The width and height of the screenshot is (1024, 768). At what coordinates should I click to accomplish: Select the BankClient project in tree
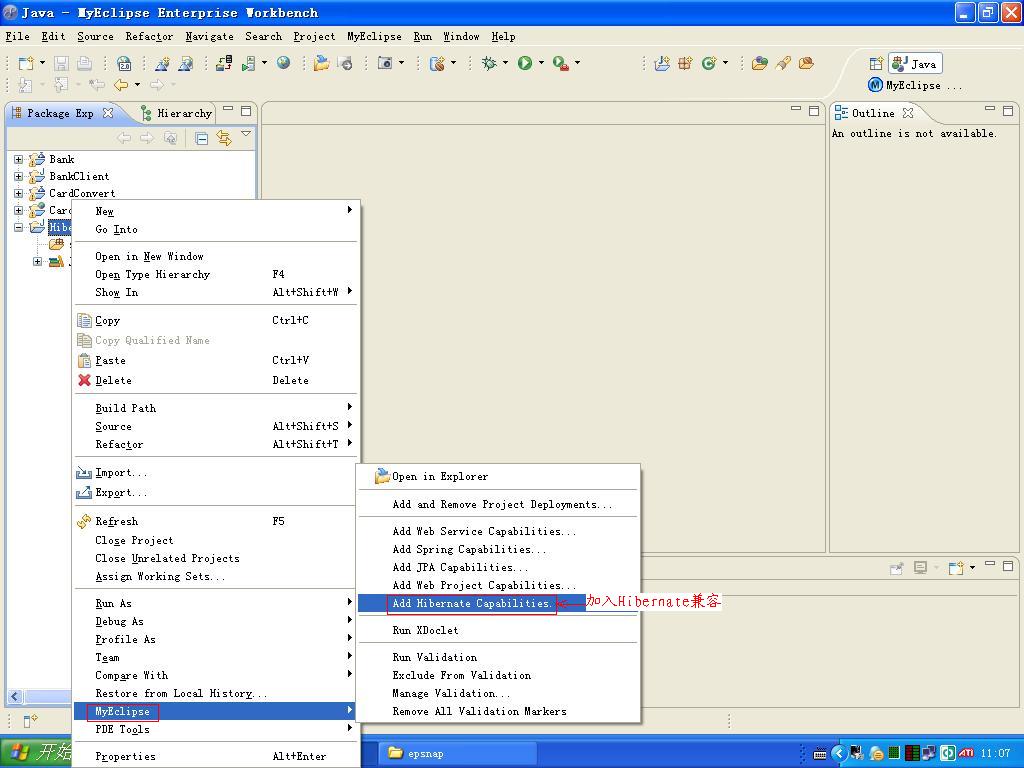(79, 176)
